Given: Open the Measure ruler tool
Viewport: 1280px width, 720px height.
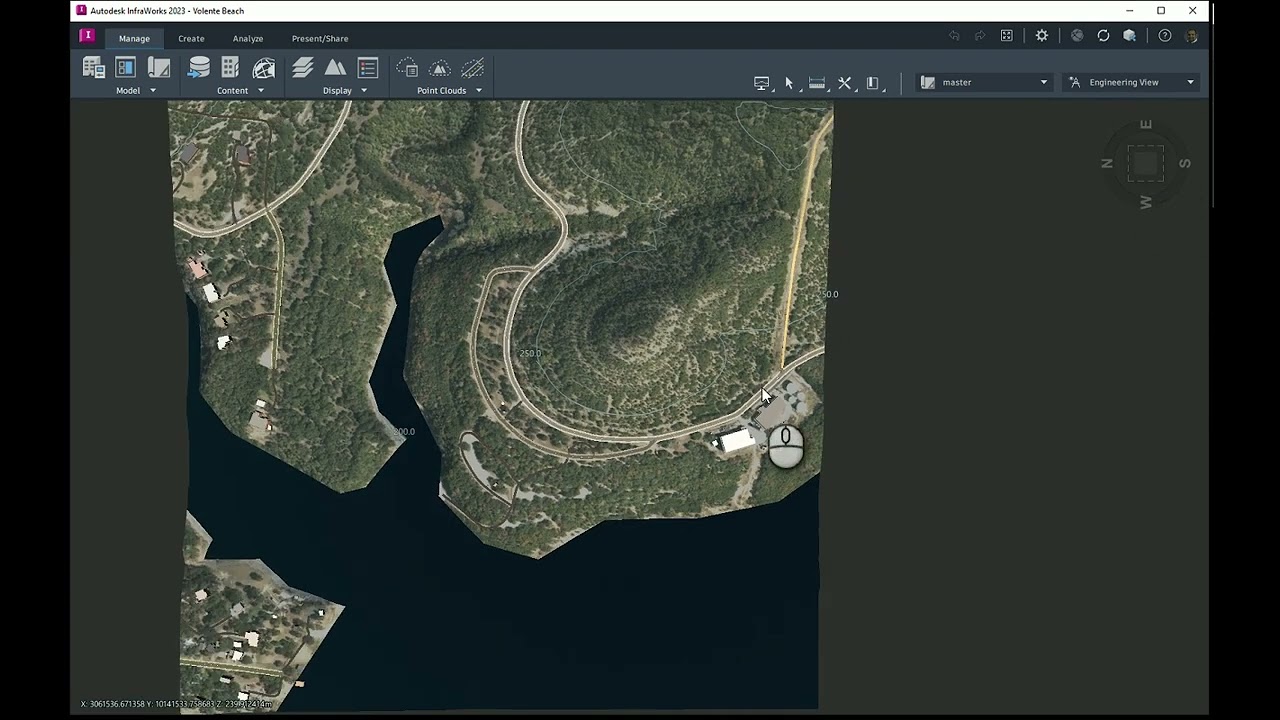Looking at the screenshot, I should point(817,83).
